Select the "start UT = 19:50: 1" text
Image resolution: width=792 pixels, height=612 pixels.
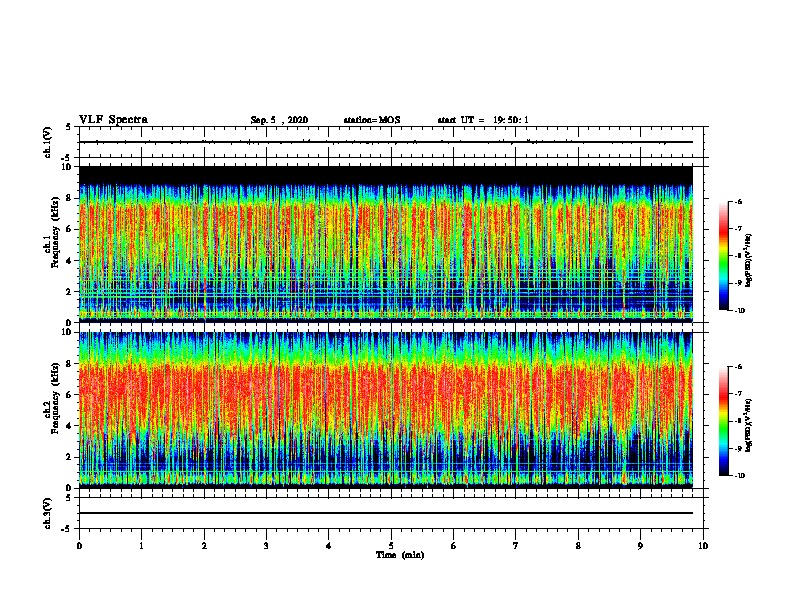coord(483,120)
